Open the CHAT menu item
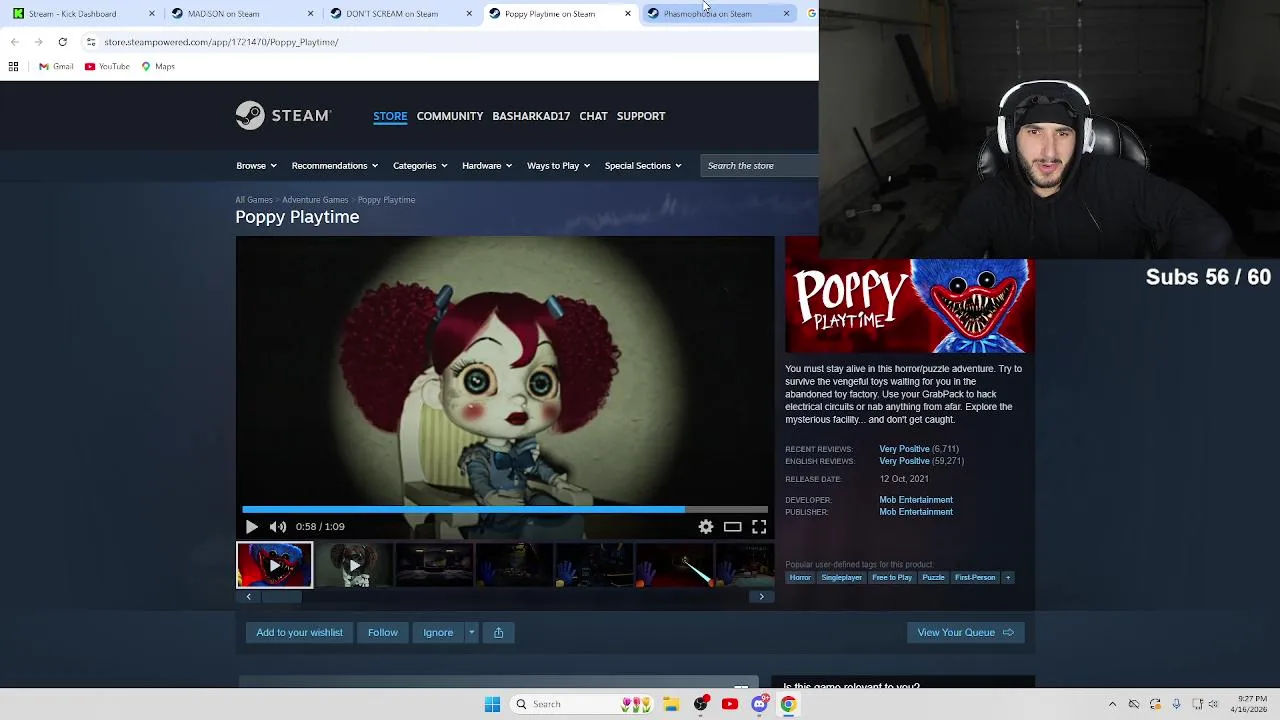The width and height of the screenshot is (1280, 720). click(593, 116)
